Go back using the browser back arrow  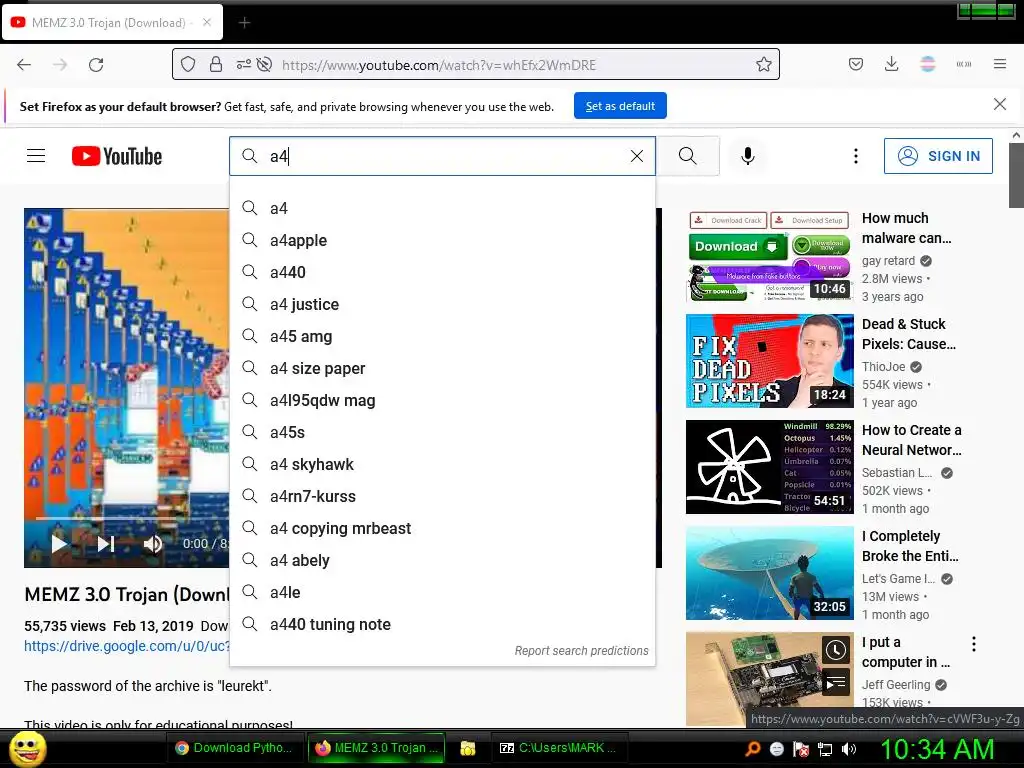click(24, 65)
